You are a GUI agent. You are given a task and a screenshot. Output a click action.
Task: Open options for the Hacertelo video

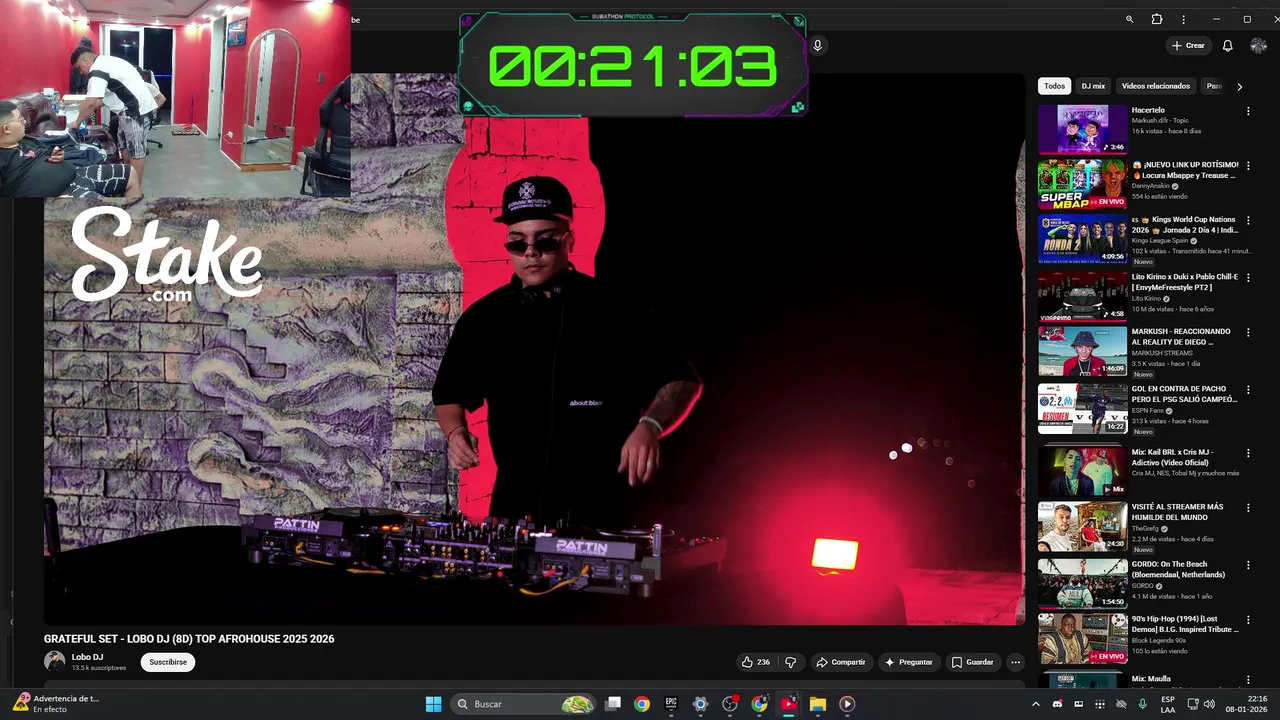pos(1247,111)
